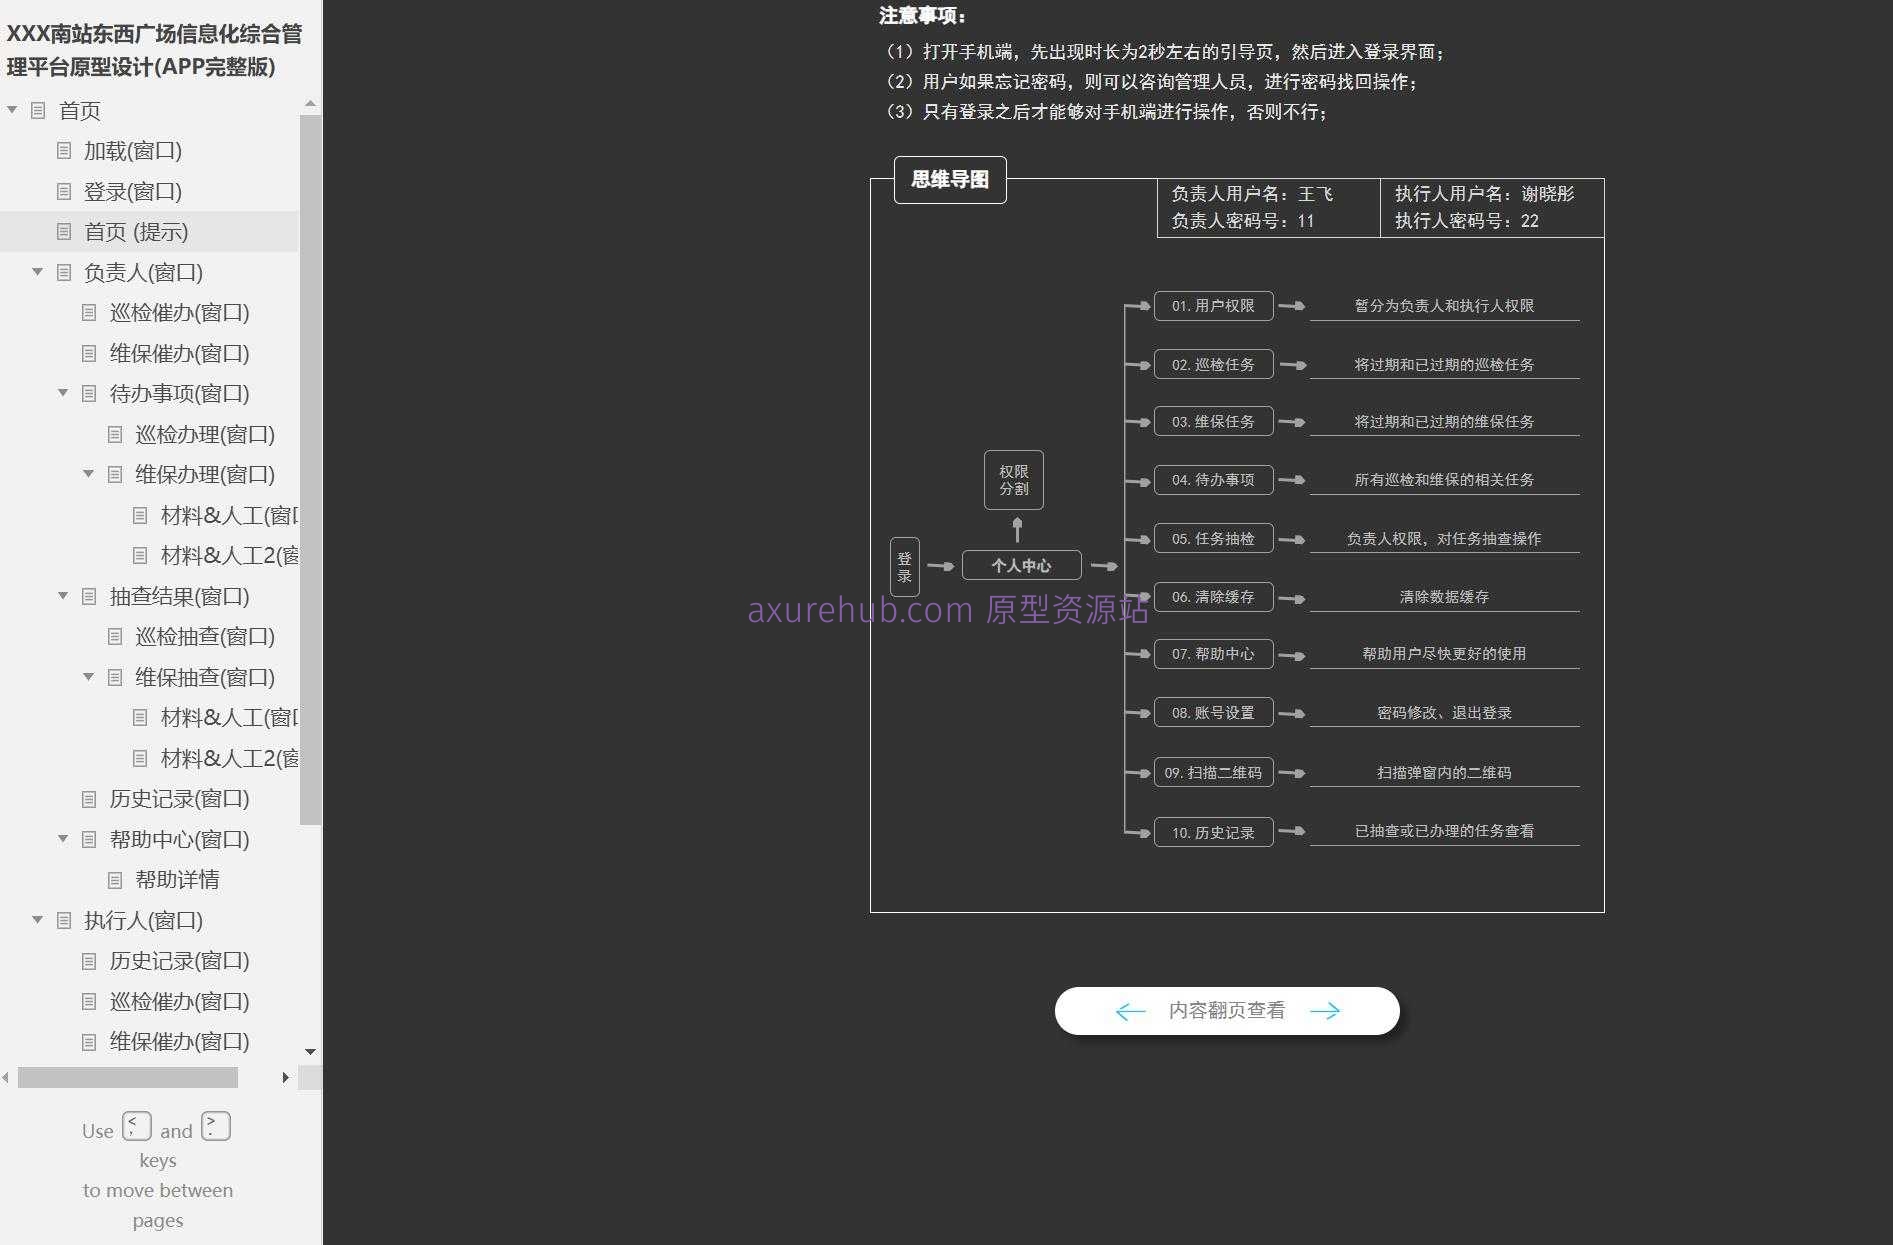
Task: Collapse the 待办事项(窗口) branch
Action: pos(63,393)
